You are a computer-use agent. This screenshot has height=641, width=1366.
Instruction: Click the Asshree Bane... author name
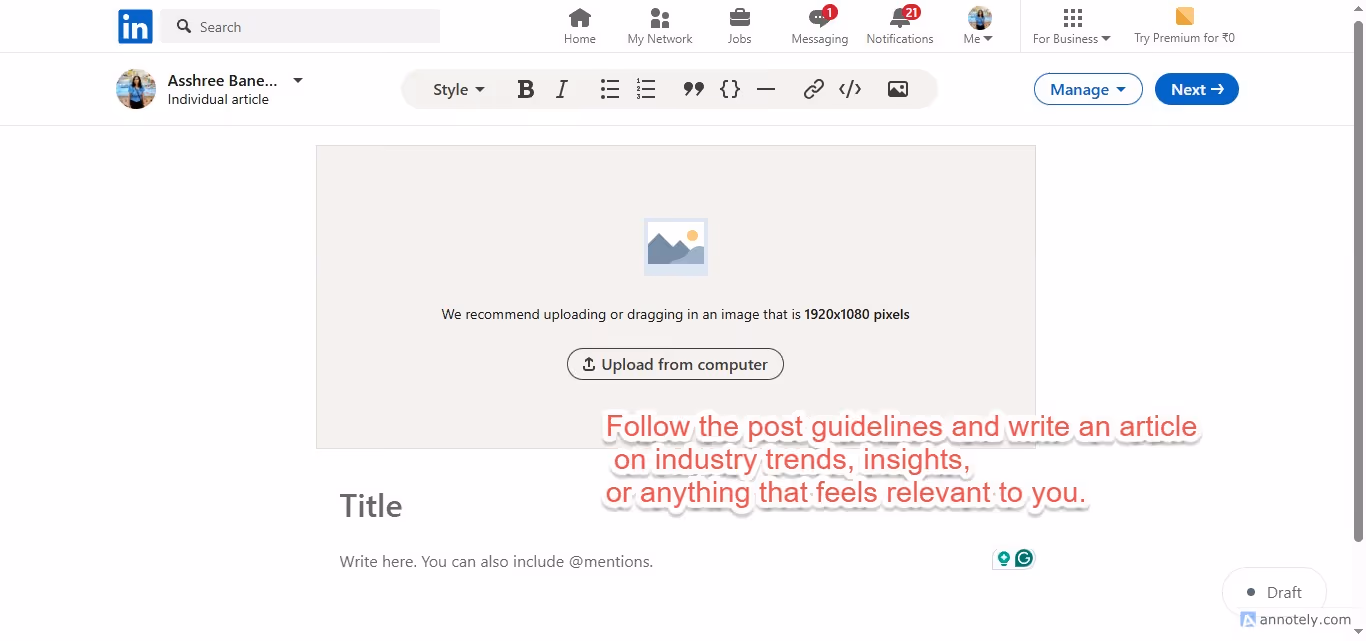(223, 80)
